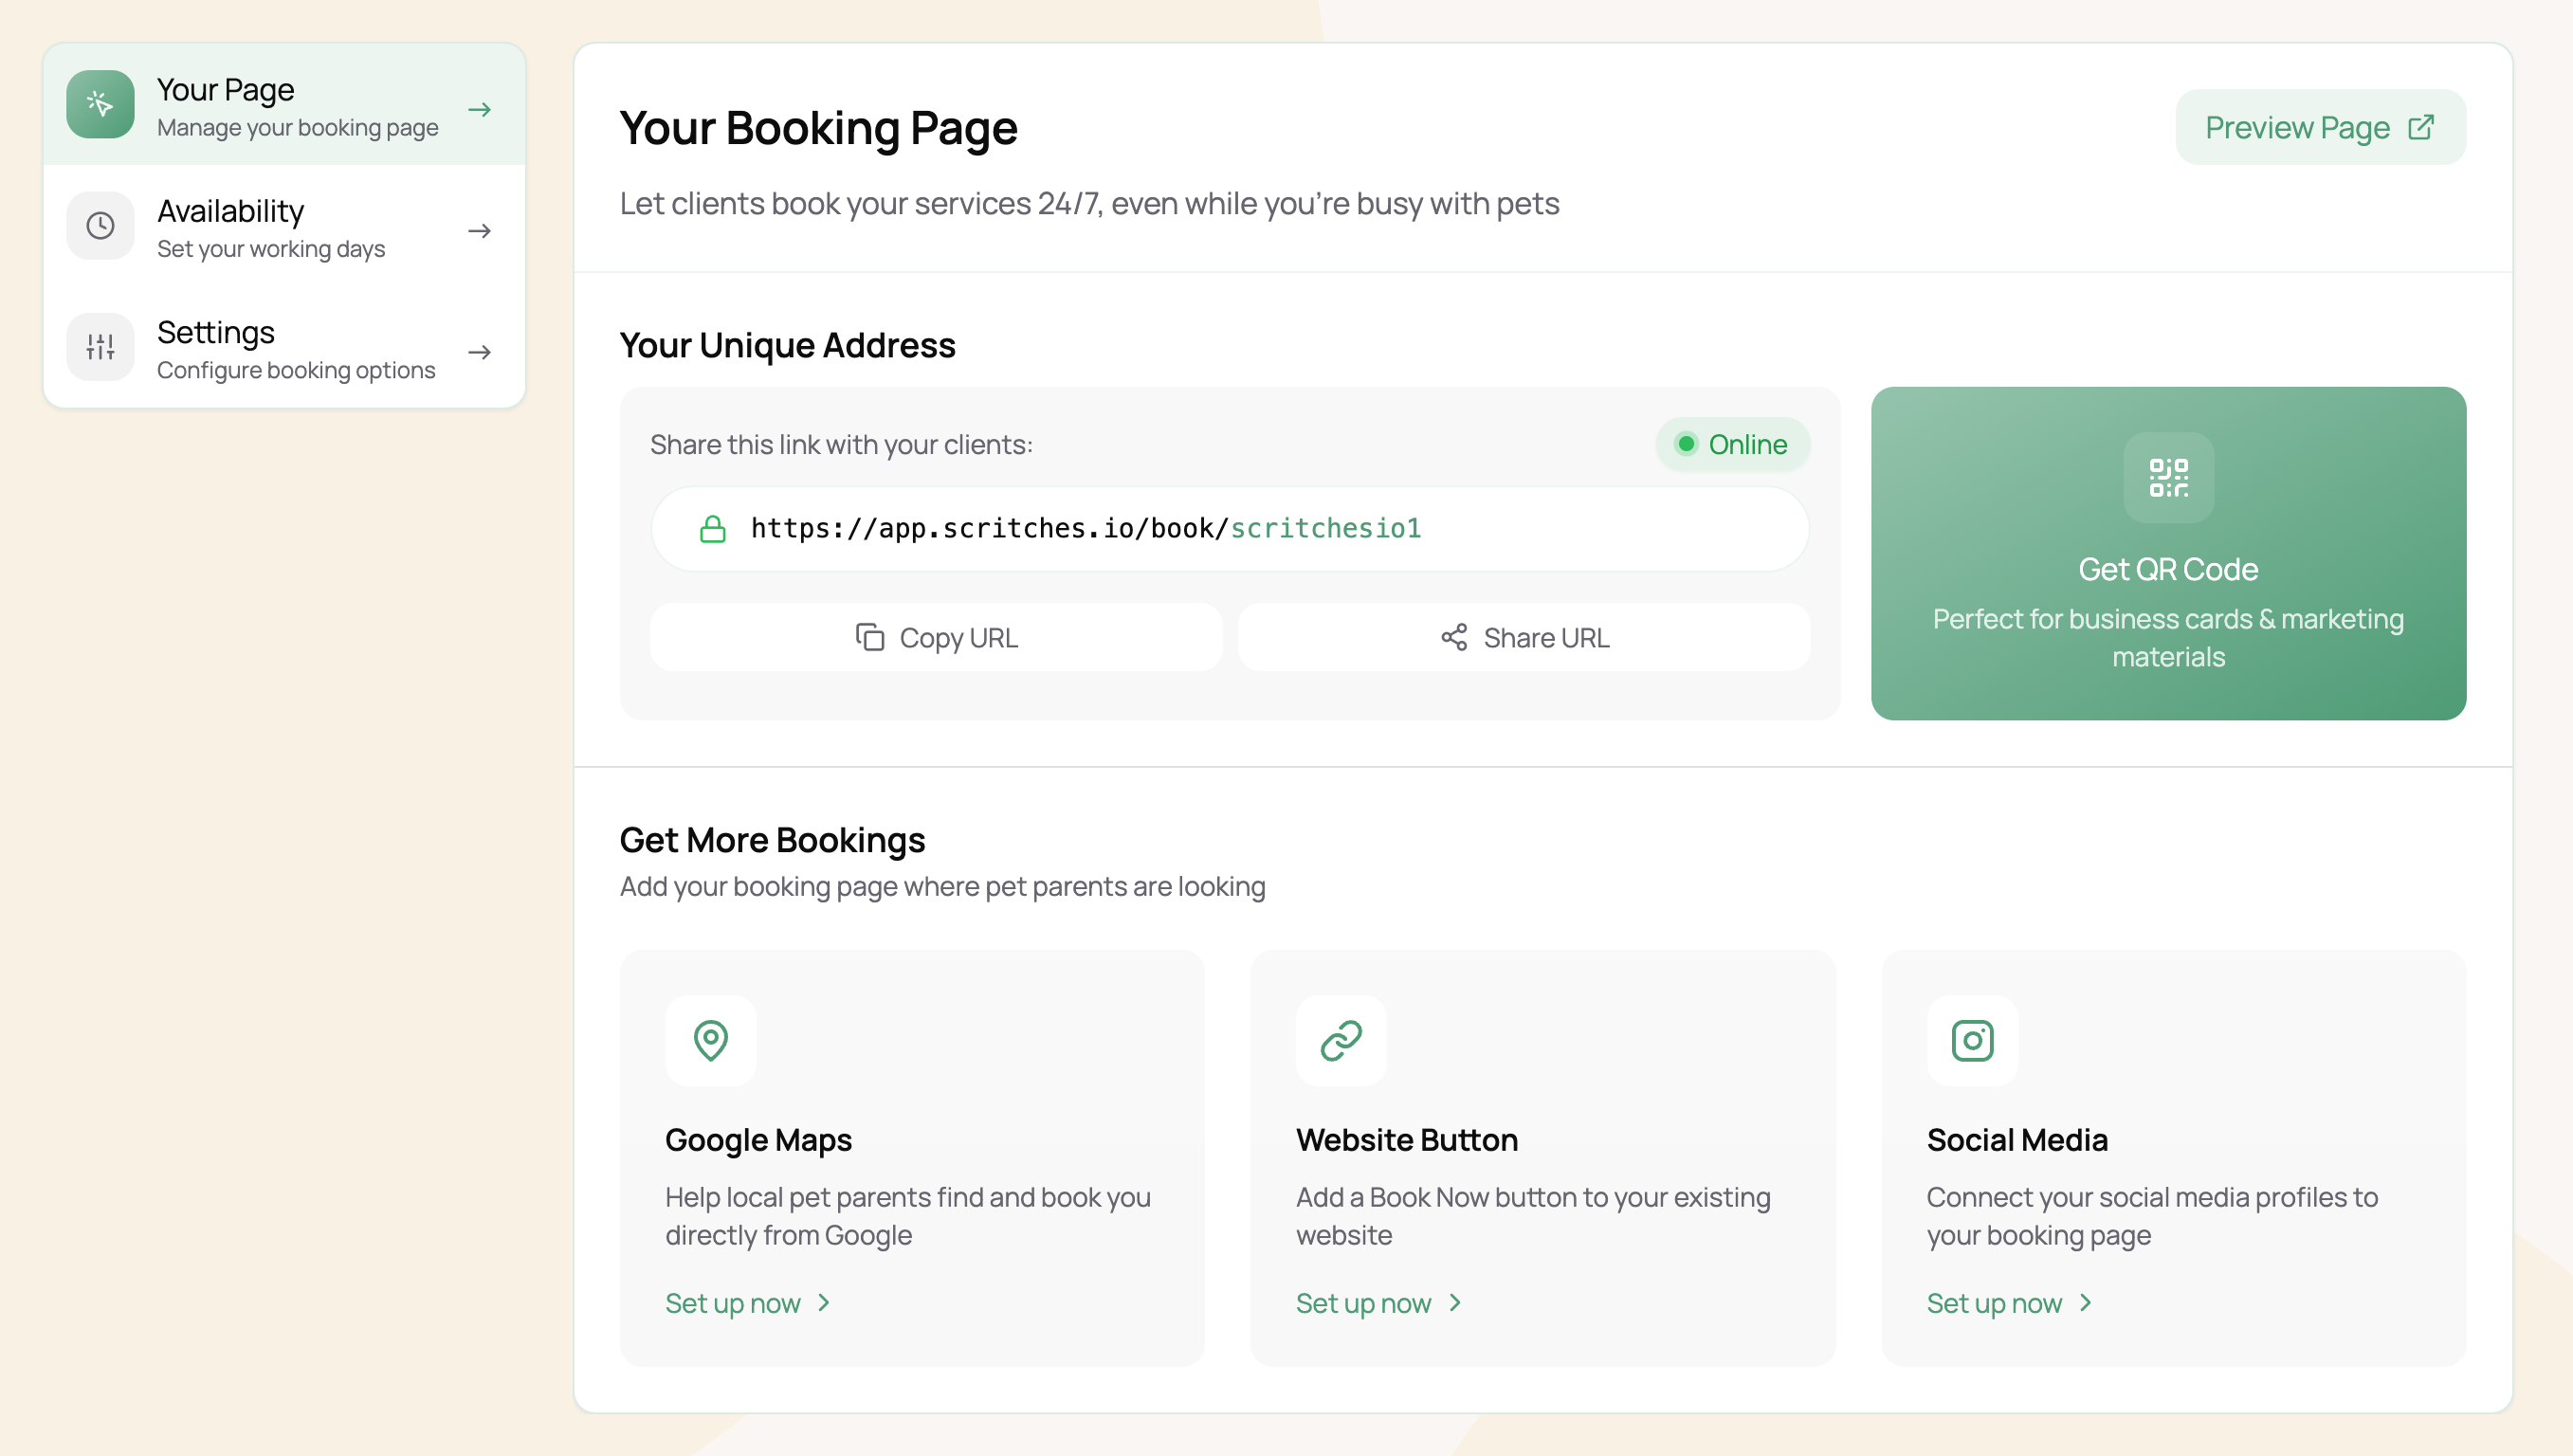Viewport: 2573px width, 1456px height.
Task: Click Set up now under Website Button
Action: tap(1379, 1303)
